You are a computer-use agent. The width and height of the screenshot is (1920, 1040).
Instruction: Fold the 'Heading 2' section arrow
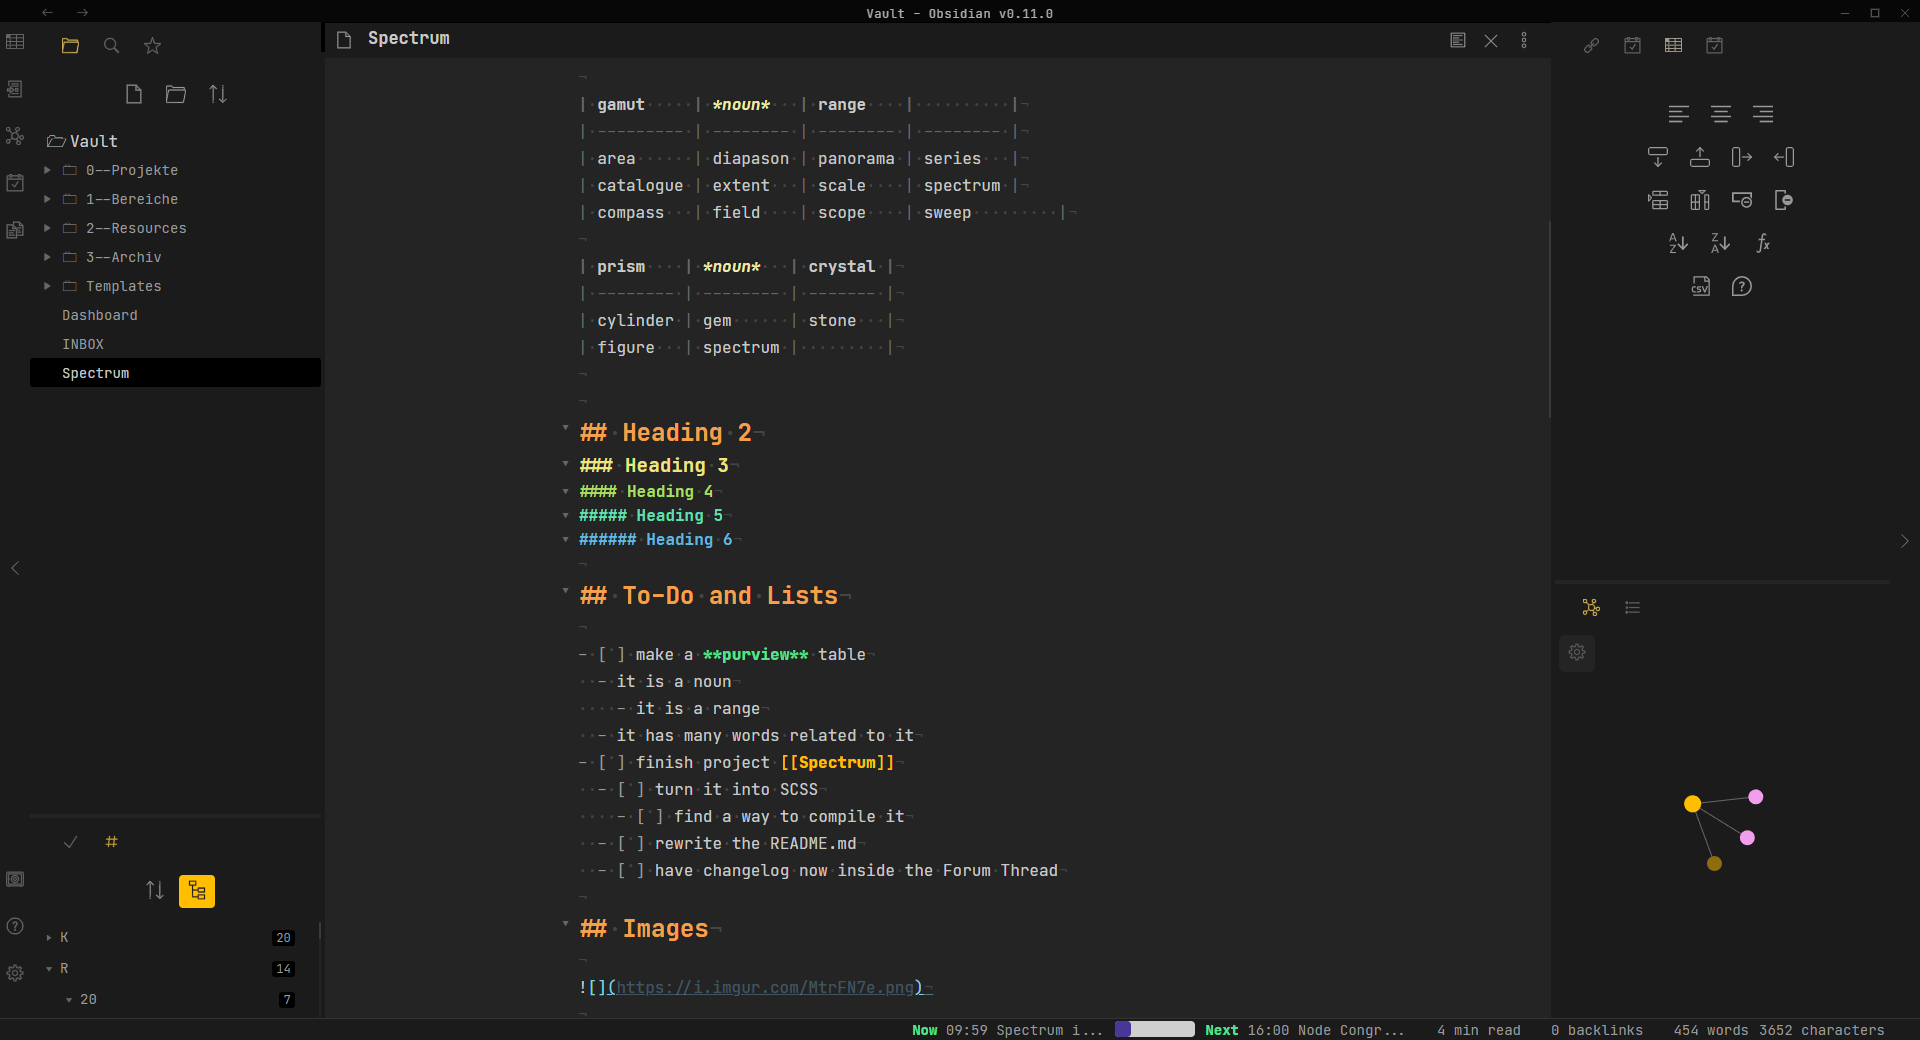coord(565,428)
